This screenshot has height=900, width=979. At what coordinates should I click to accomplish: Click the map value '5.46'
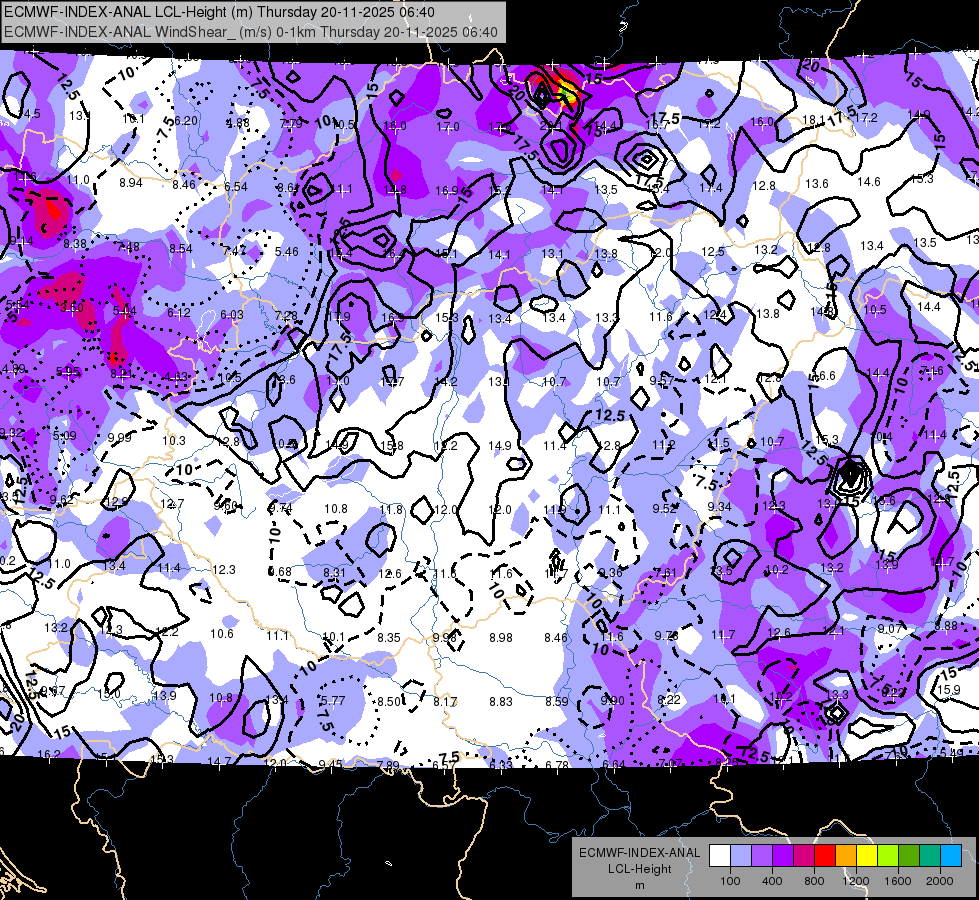coord(287,252)
